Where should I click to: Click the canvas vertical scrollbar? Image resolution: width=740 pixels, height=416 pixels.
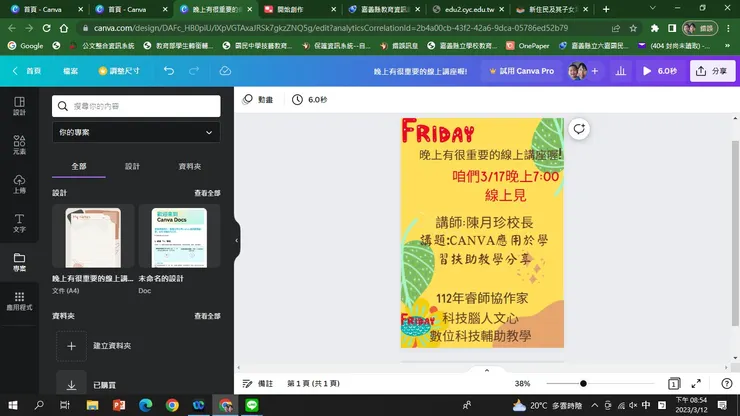tap(735, 233)
